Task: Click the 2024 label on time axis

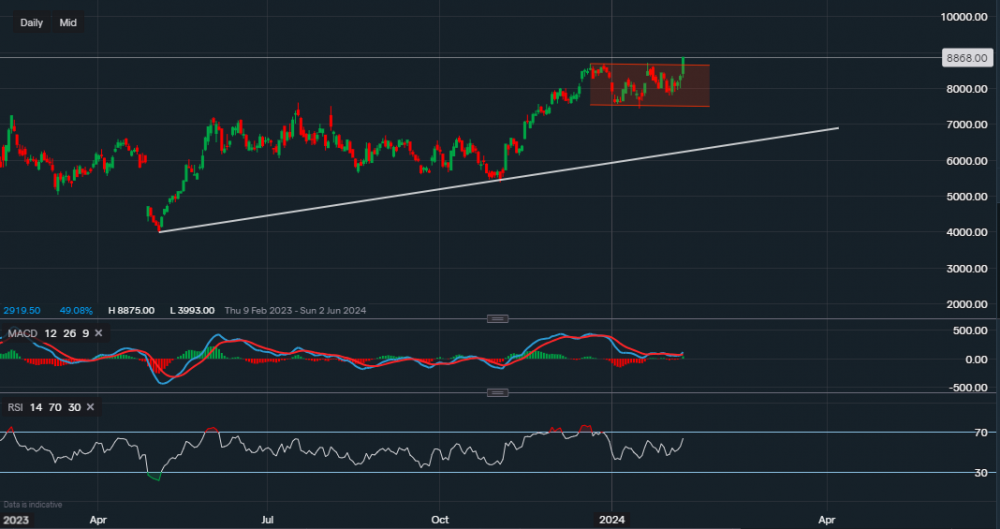Action: (x=611, y=520)
